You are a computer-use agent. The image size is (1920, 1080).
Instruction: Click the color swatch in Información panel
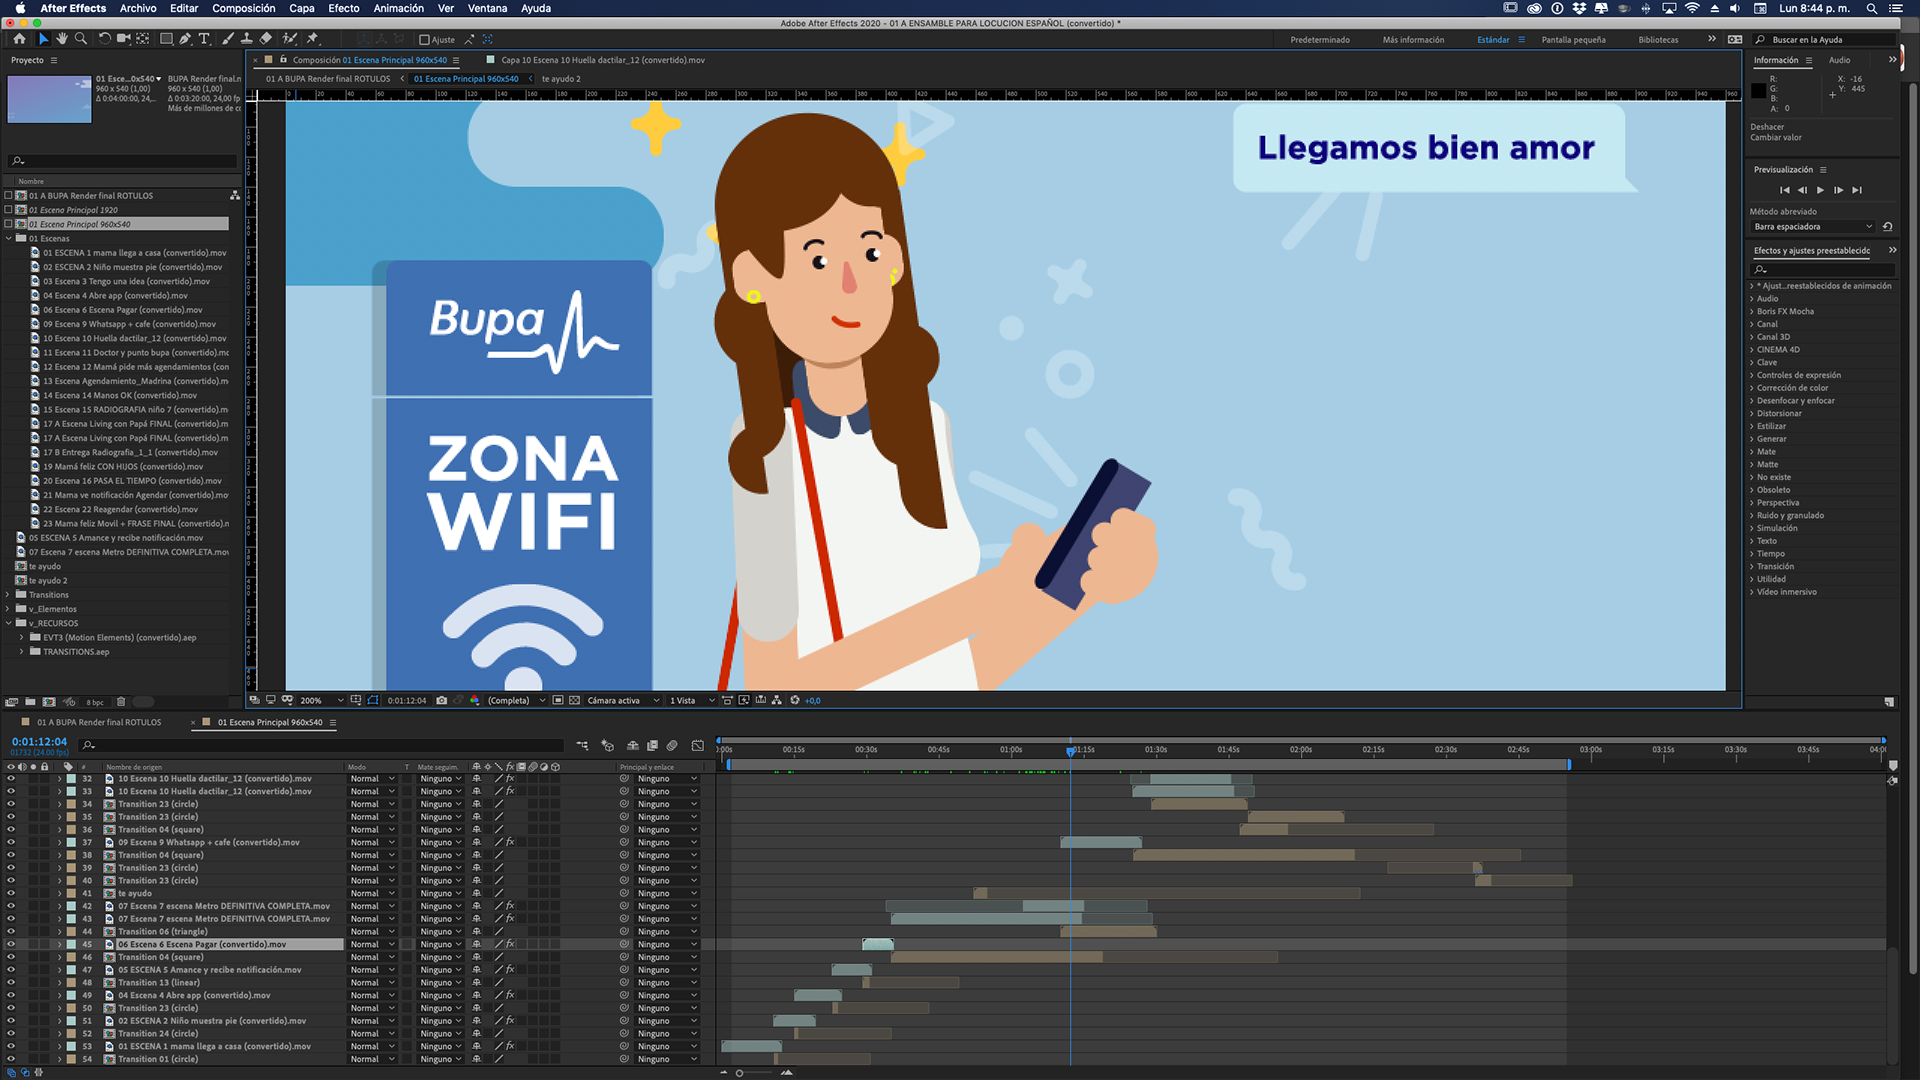coord(1758,91)
